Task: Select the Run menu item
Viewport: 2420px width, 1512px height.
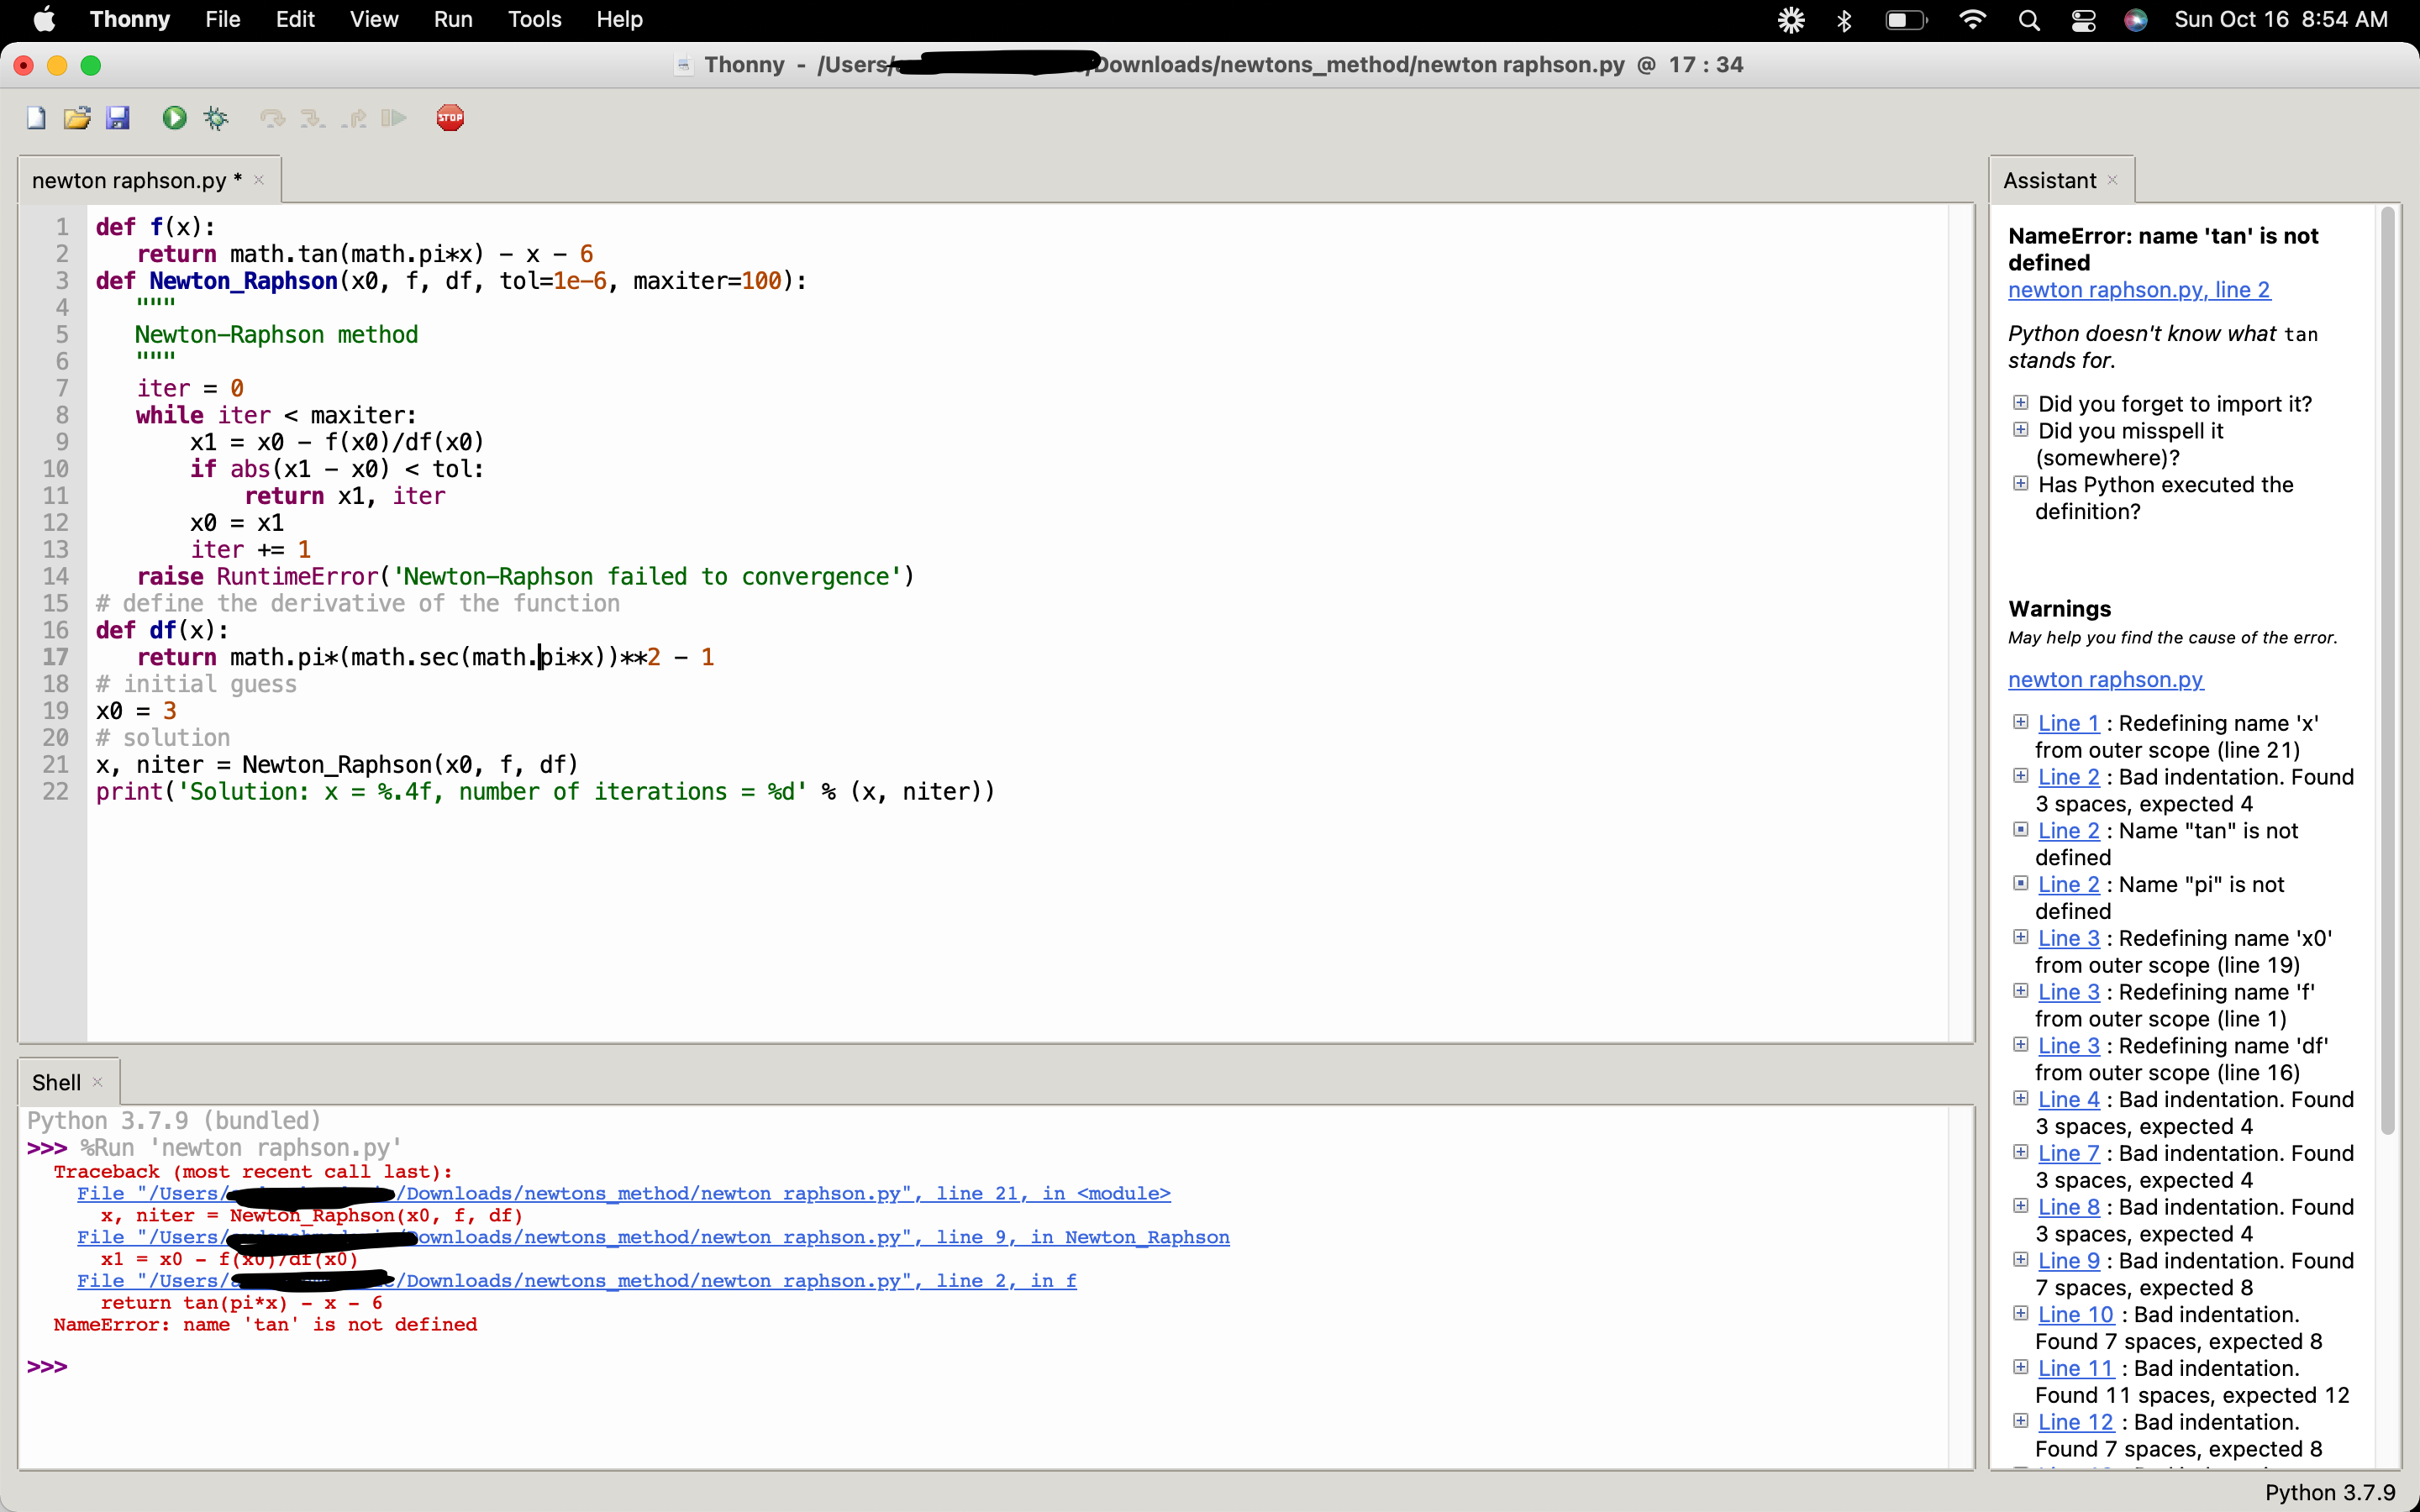Action: coord(451,19)
